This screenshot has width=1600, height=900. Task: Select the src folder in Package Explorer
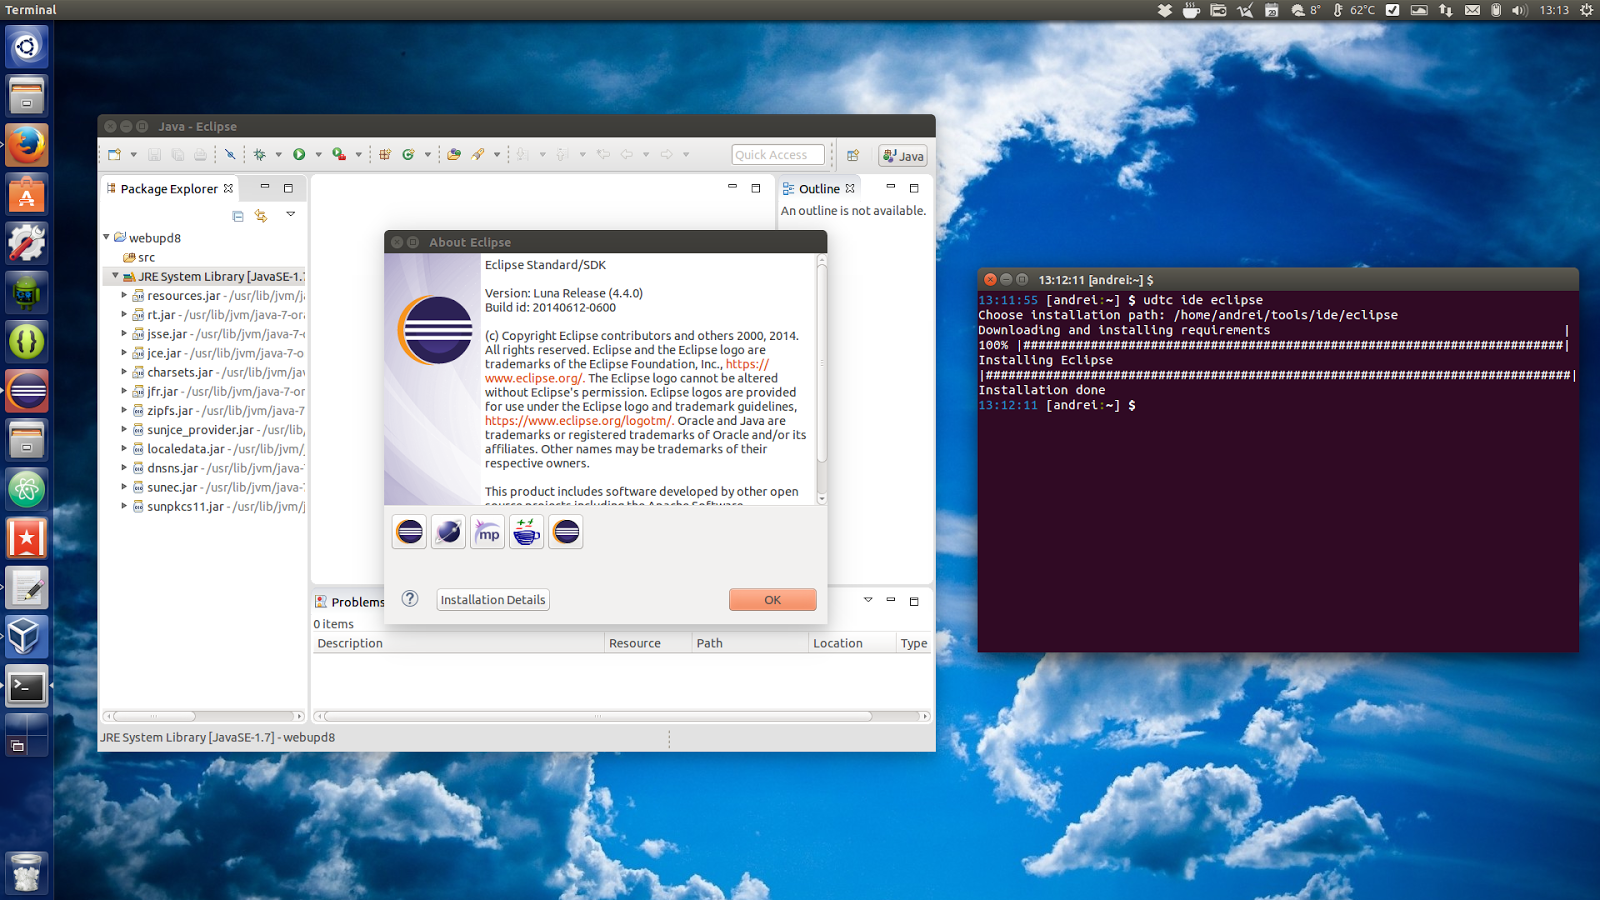139,257
